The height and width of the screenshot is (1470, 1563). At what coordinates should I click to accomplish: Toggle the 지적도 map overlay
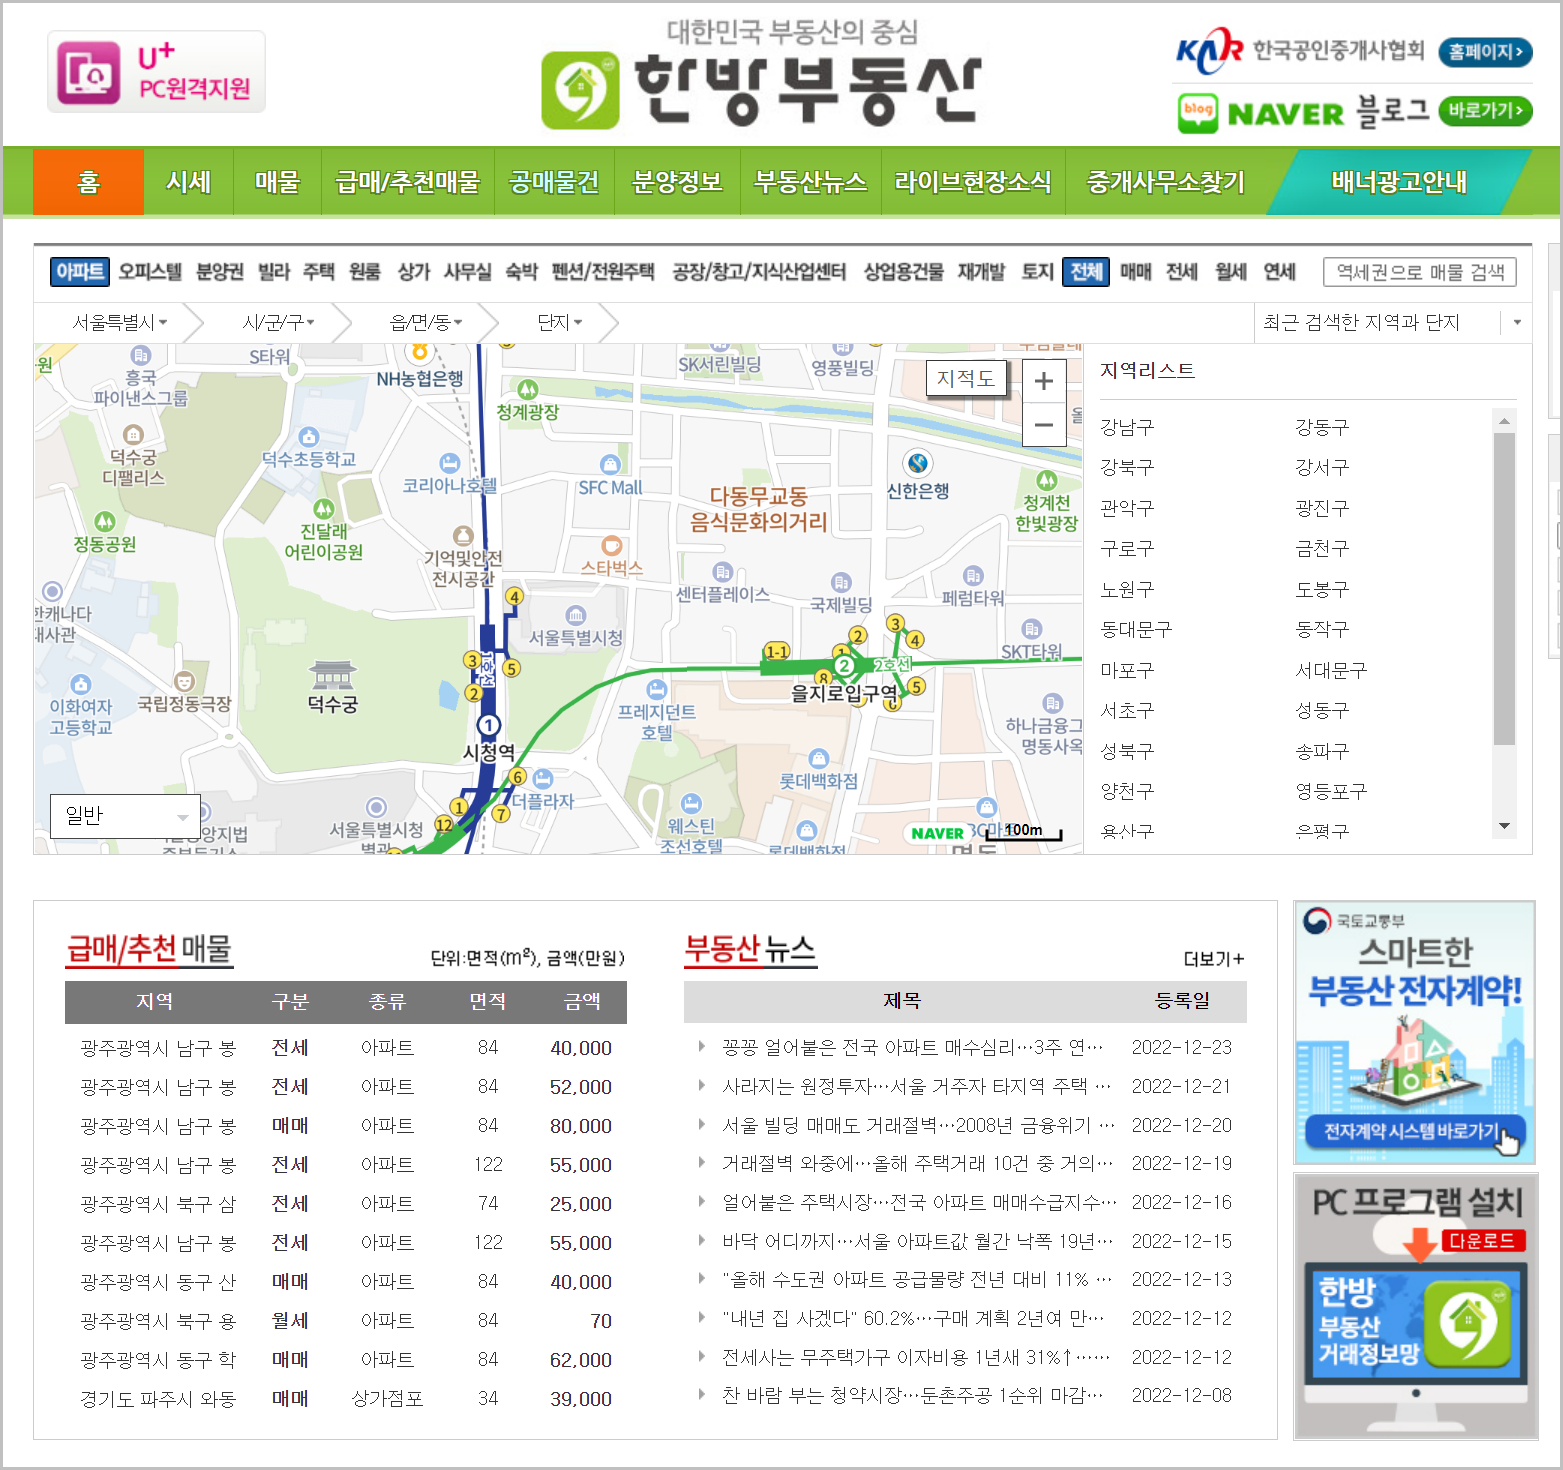965,378
